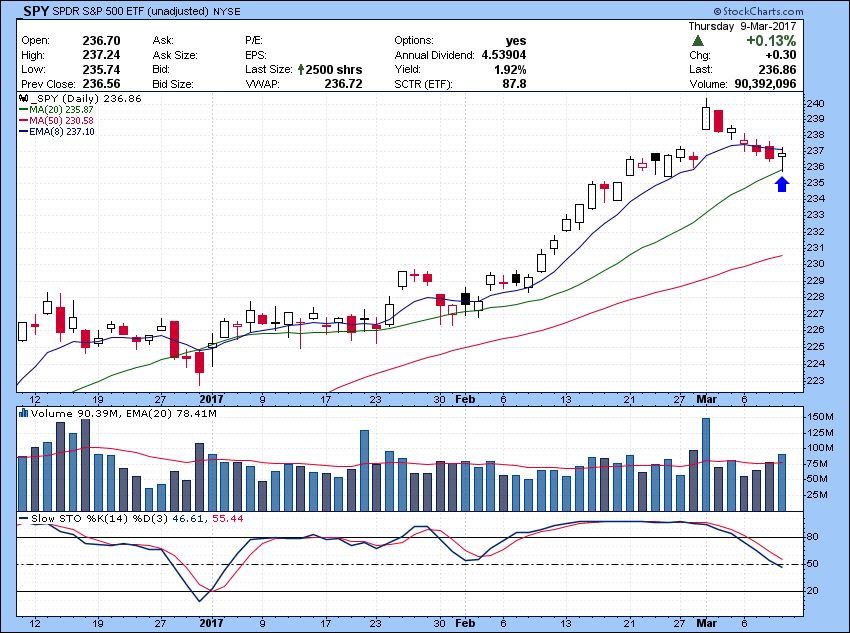Click the Open value 236.70
The height and width of the screenshot is (633, 850).
(101, 41)
